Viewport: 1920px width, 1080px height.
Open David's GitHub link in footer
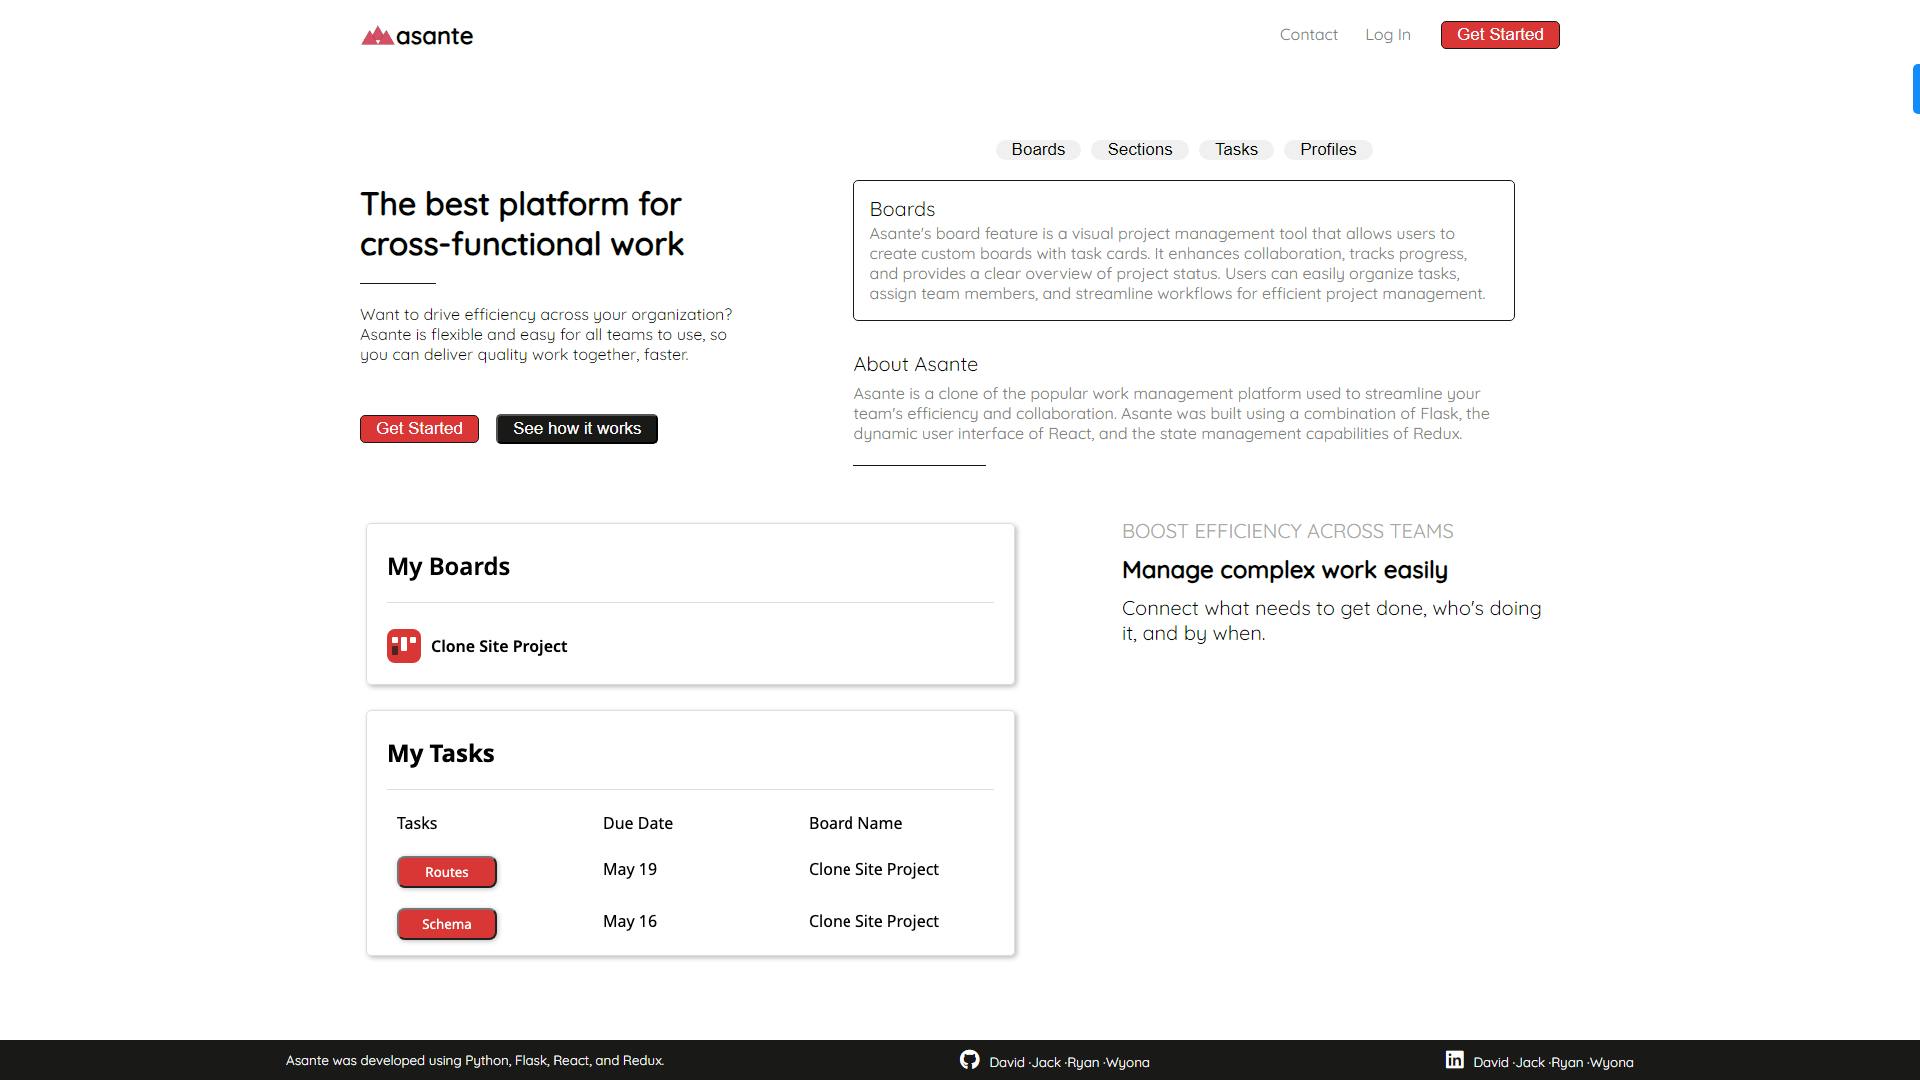[x=1006, y=1063]
